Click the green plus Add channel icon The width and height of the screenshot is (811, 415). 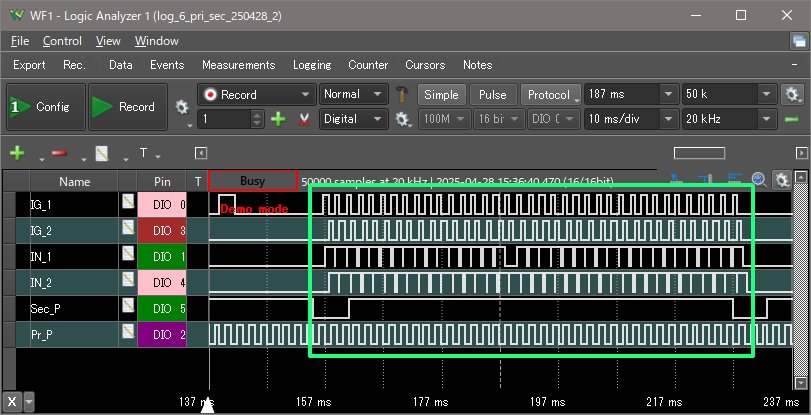click(17, 153)
